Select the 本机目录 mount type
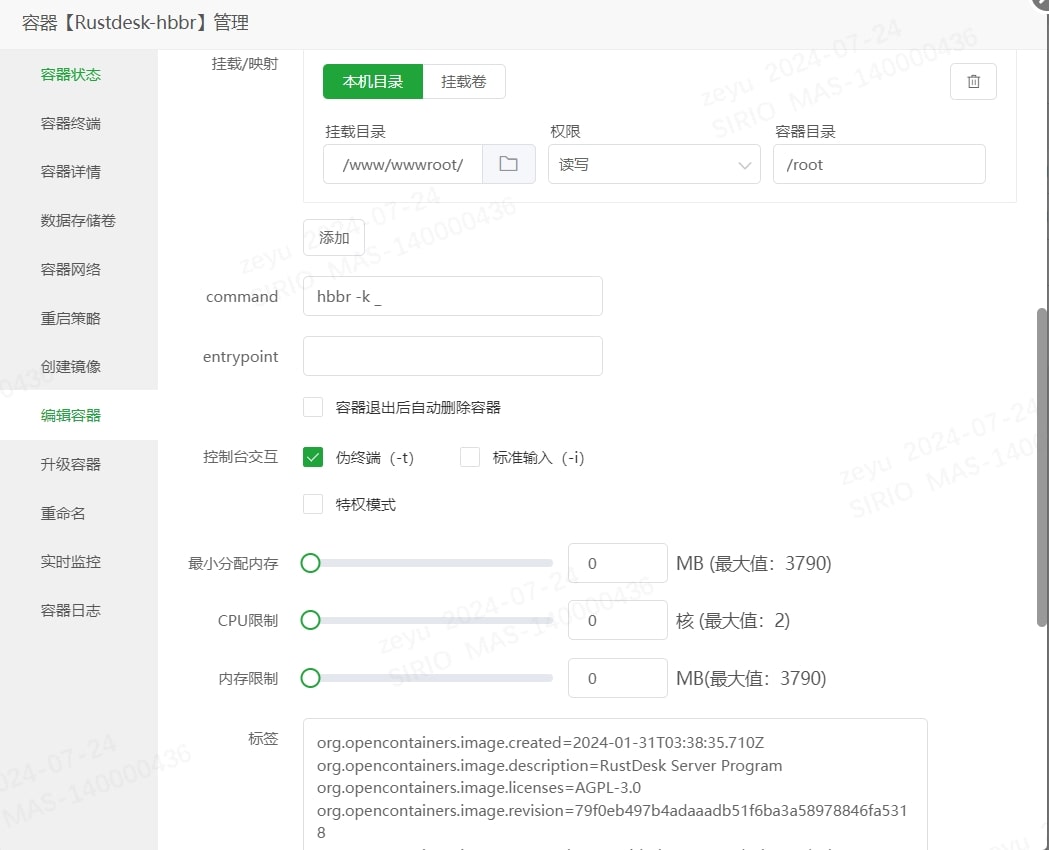This screenshot has width=1049, height=850. 373,82
